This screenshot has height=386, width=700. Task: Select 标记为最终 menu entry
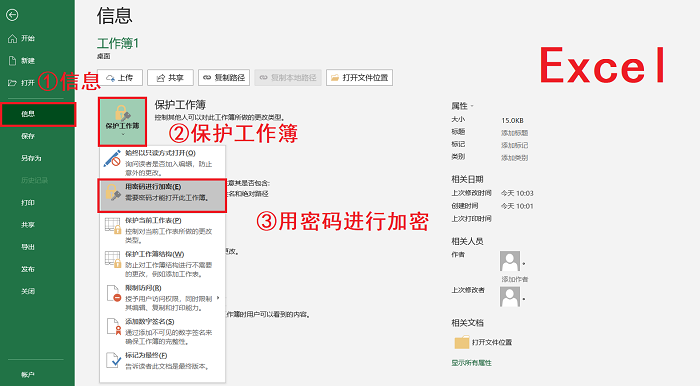[x=162, y=361]
